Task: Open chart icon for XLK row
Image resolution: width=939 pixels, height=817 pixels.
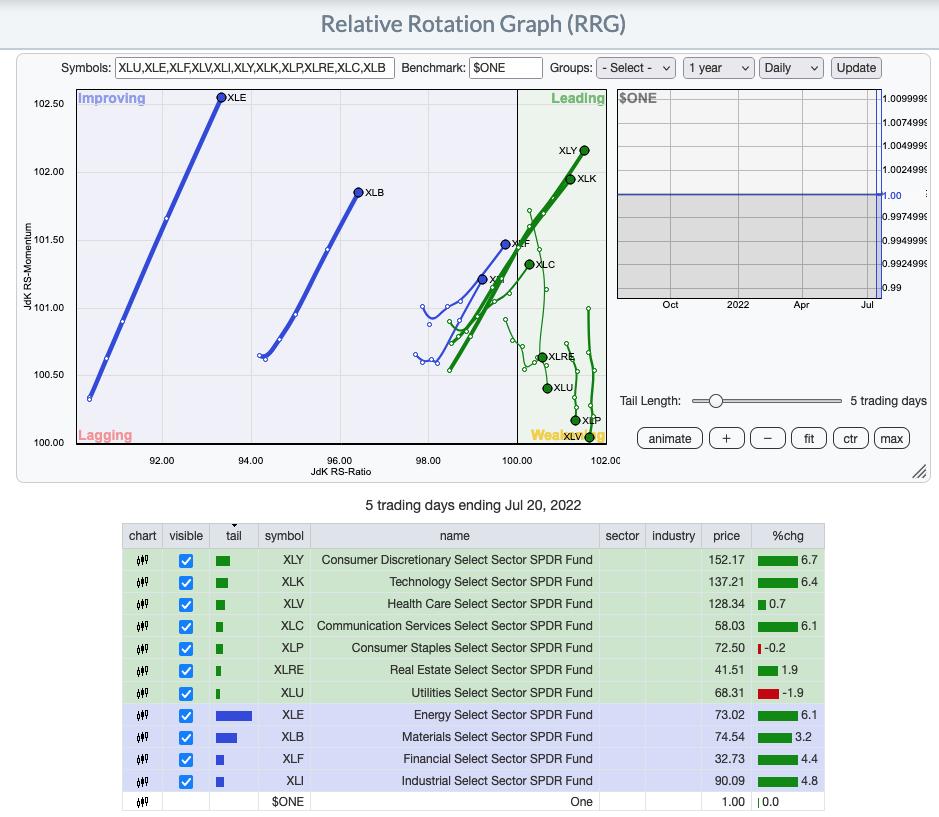Action: [x=142, y=582]
